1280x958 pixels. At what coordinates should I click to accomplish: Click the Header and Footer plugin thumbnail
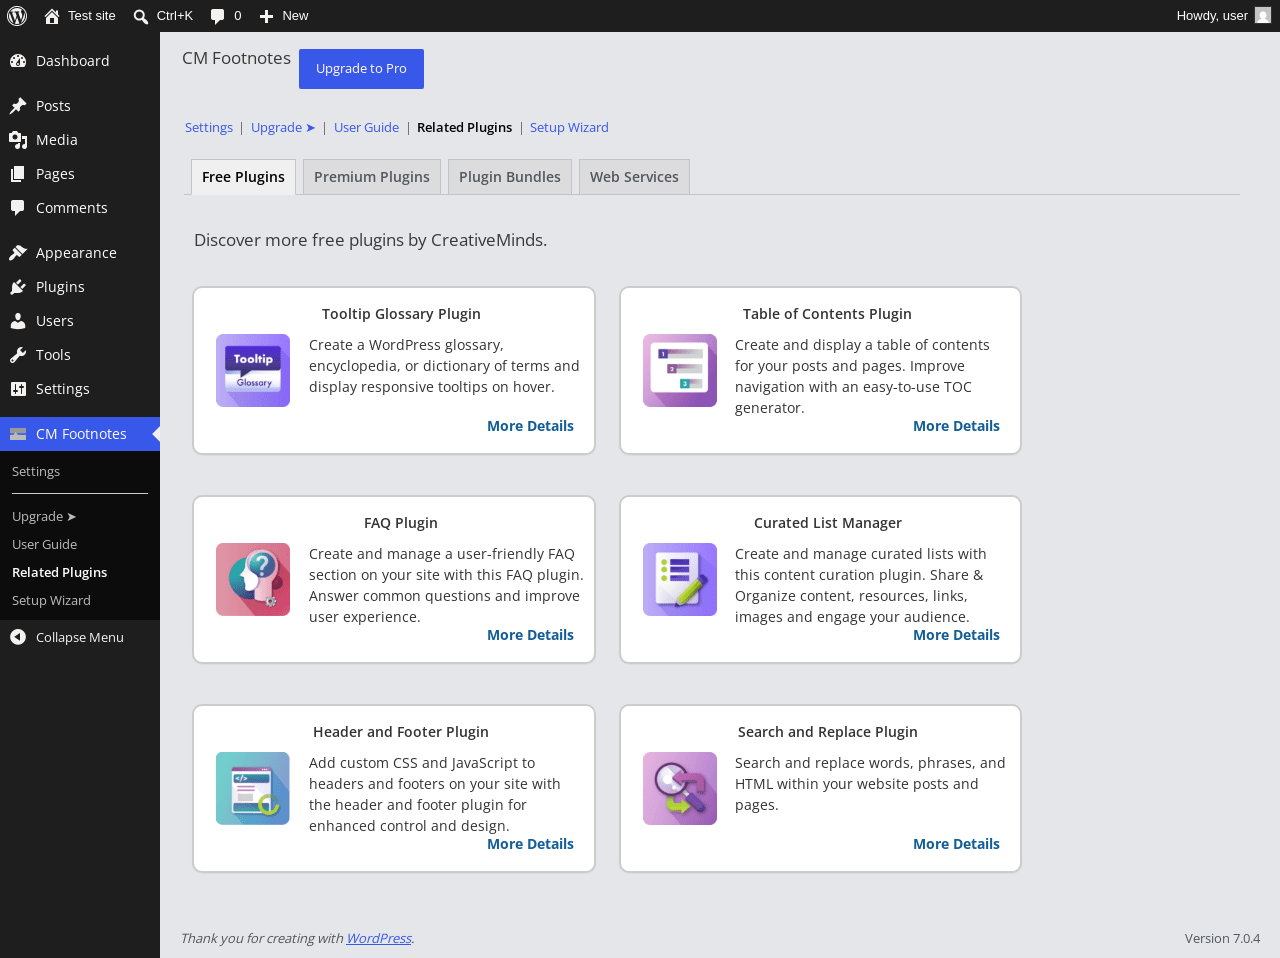[253, 788]
